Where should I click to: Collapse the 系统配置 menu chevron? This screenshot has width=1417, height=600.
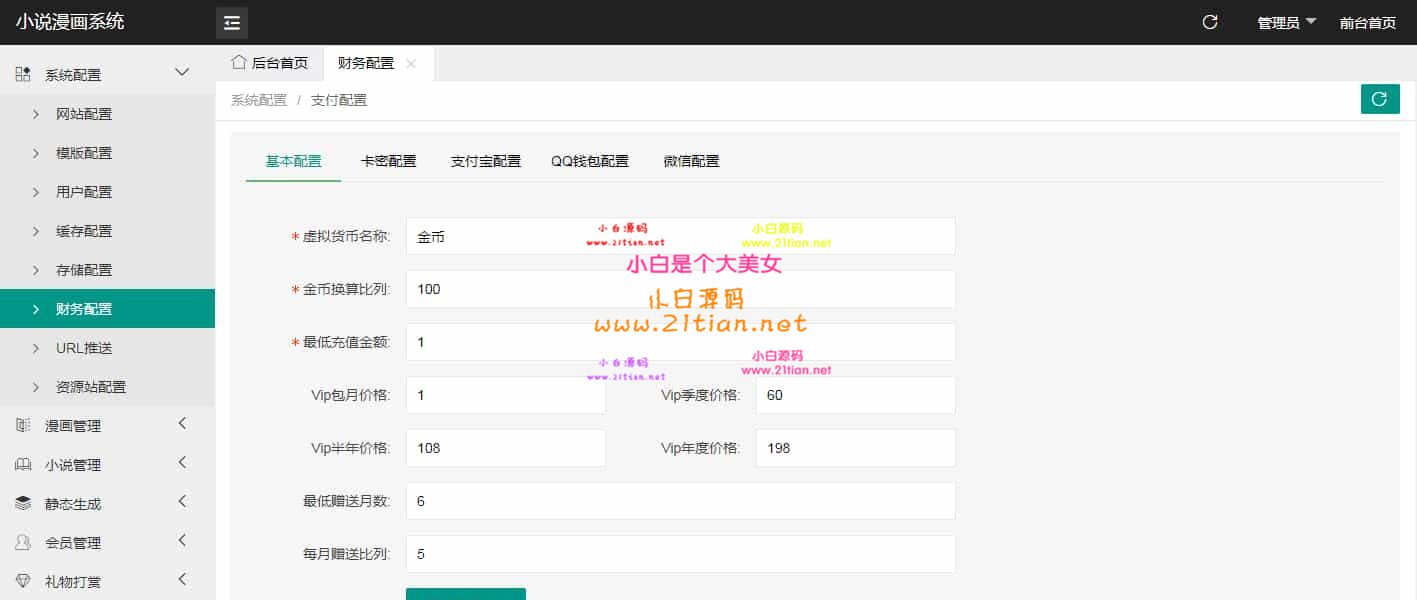click(182, 72)
